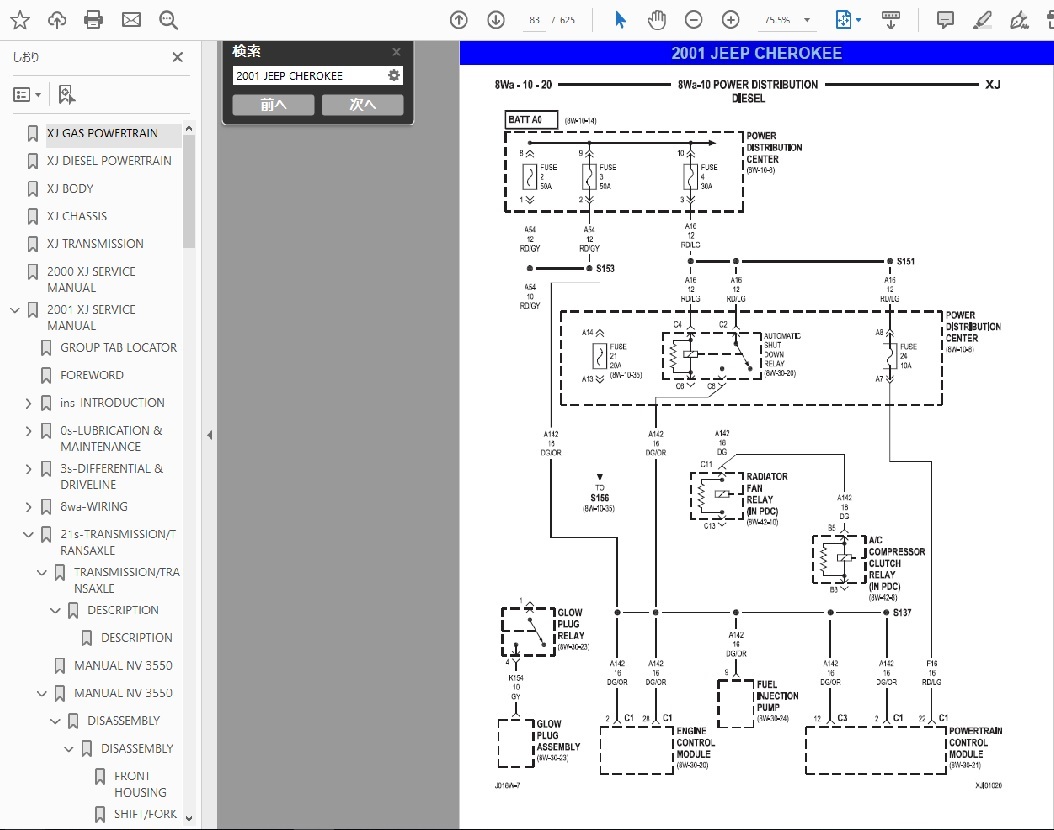Click the sign document pen icon

tap(1019, 20)
